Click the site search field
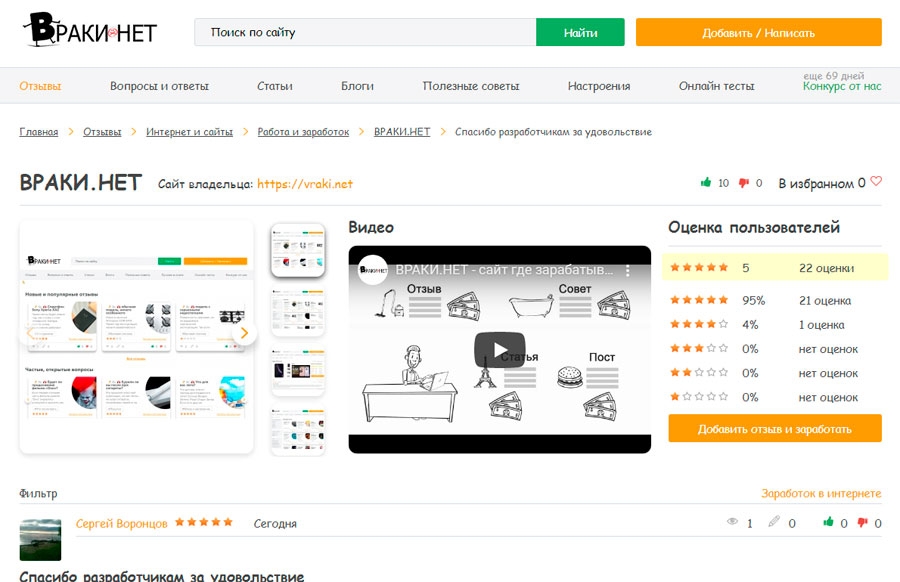This screenshot has width=900, height=582. pyautogui.click(x=365, y=32)
